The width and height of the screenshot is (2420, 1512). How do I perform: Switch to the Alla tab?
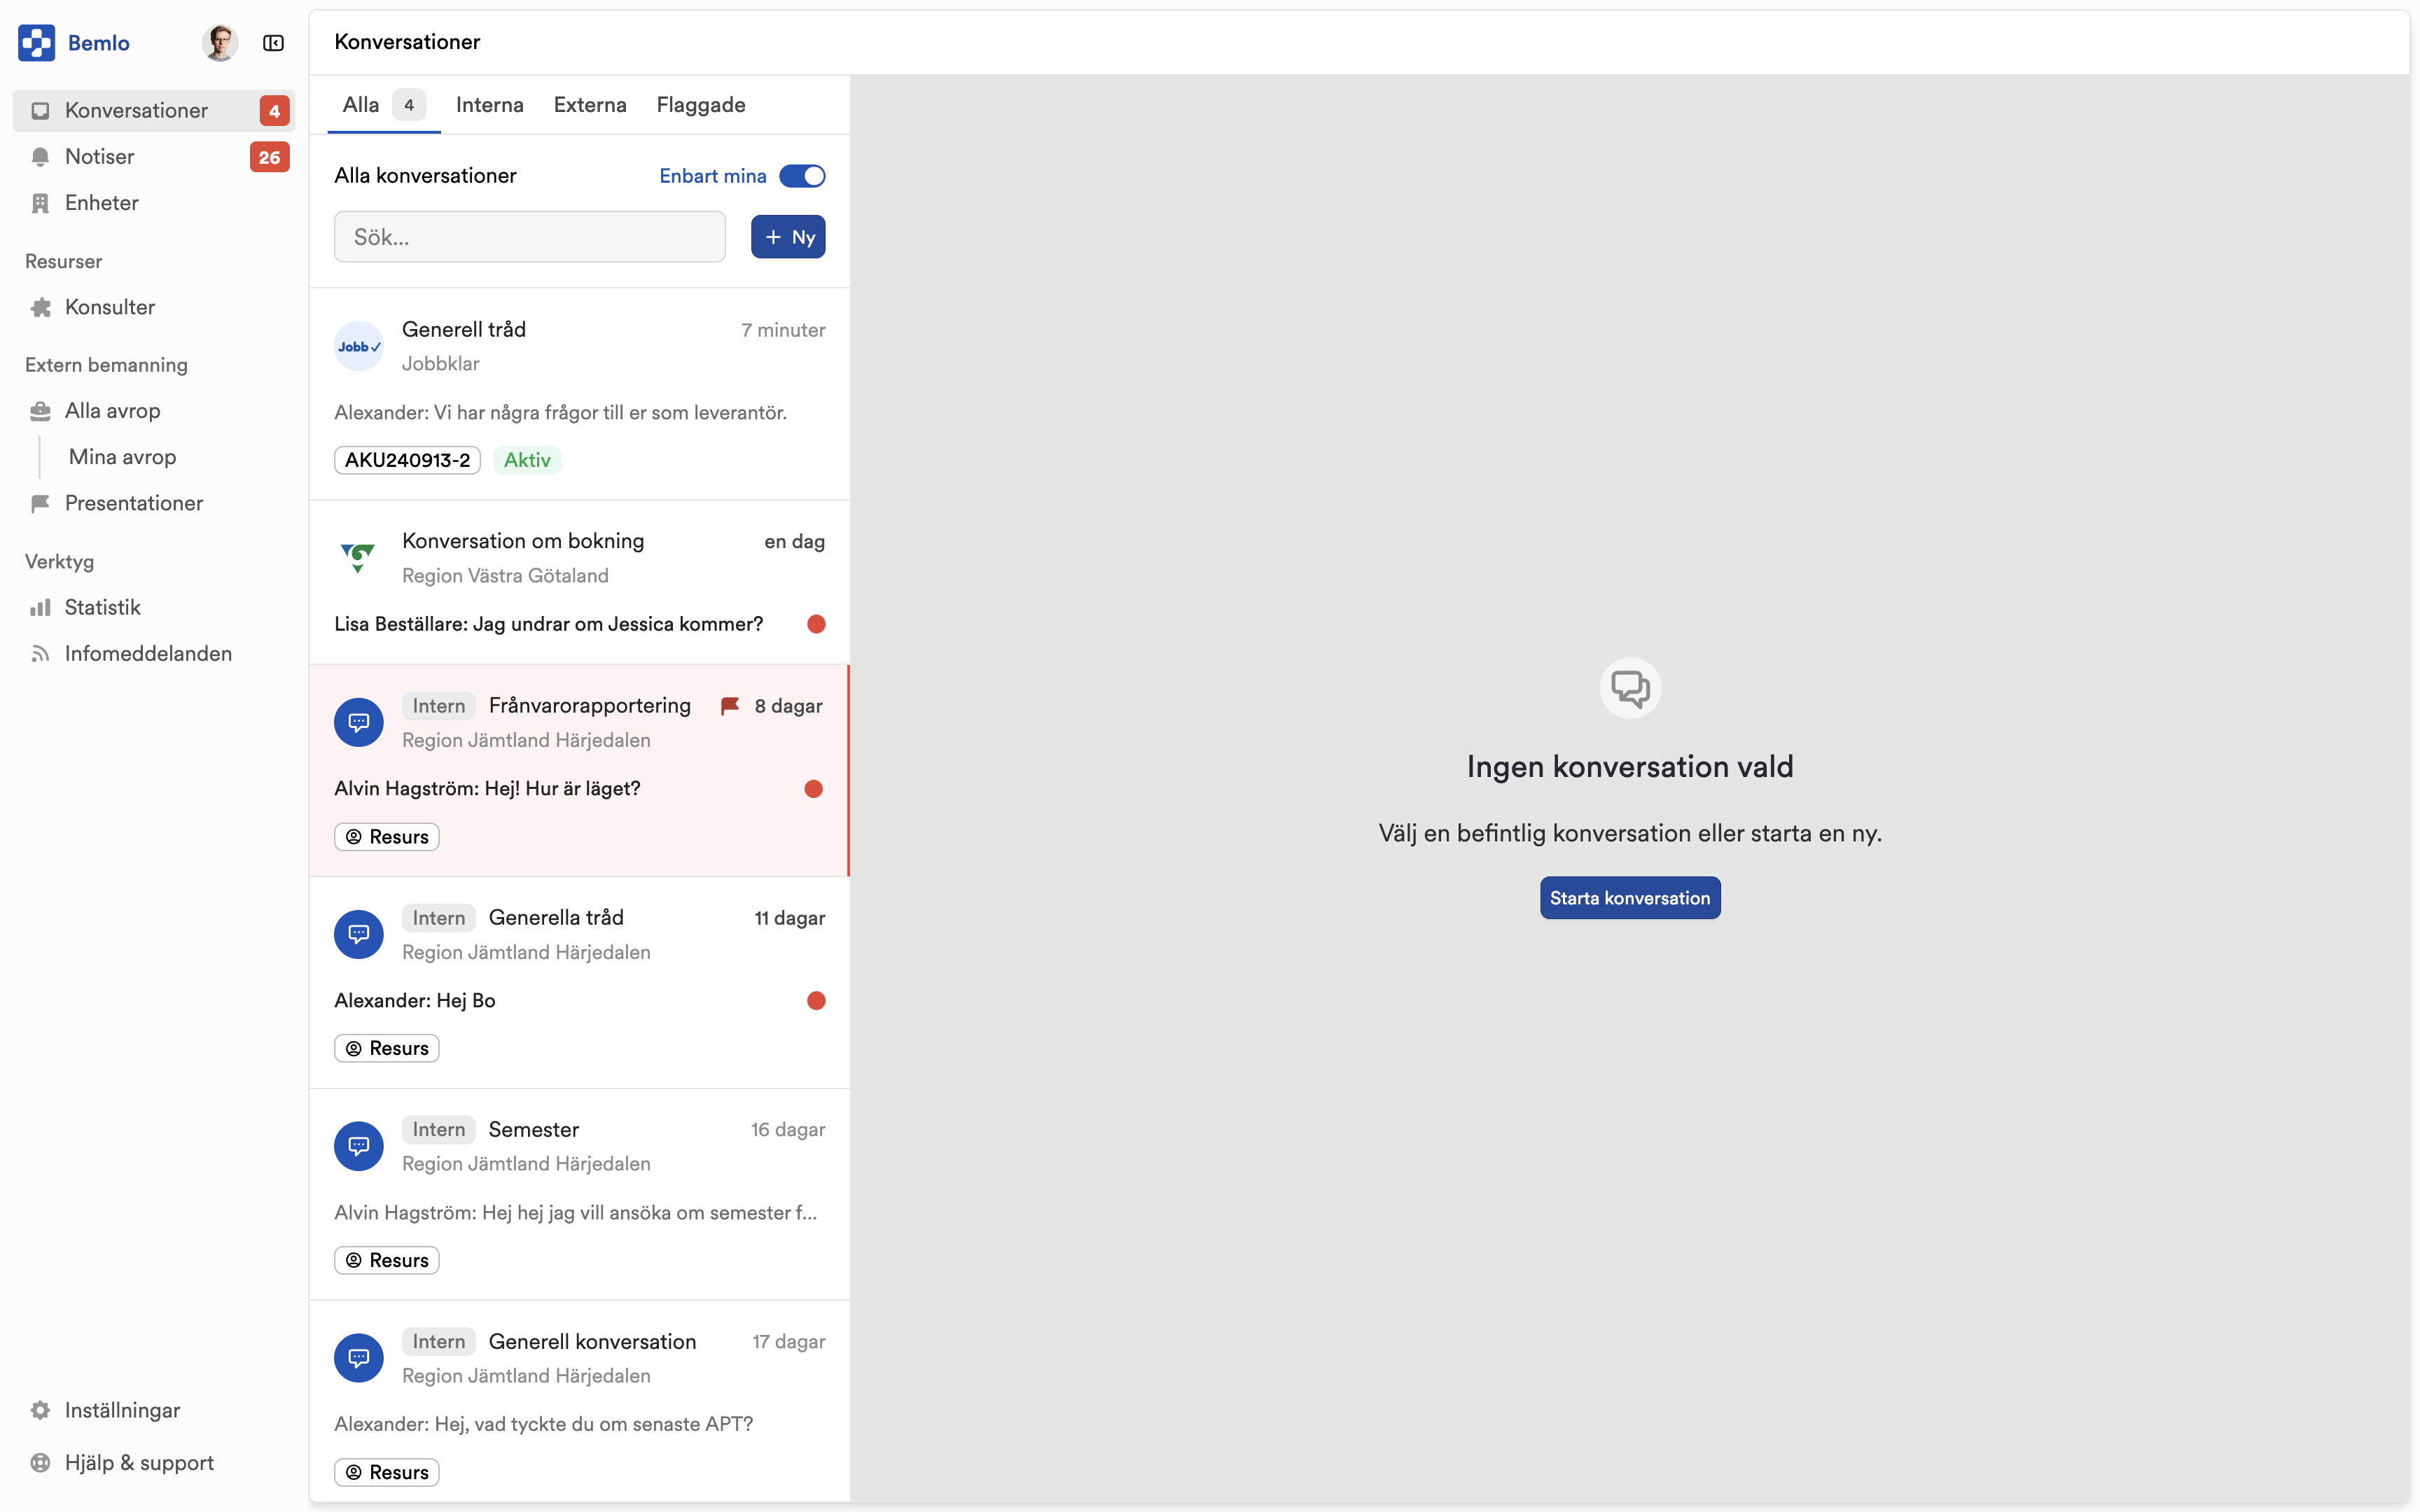pos(384,105)
